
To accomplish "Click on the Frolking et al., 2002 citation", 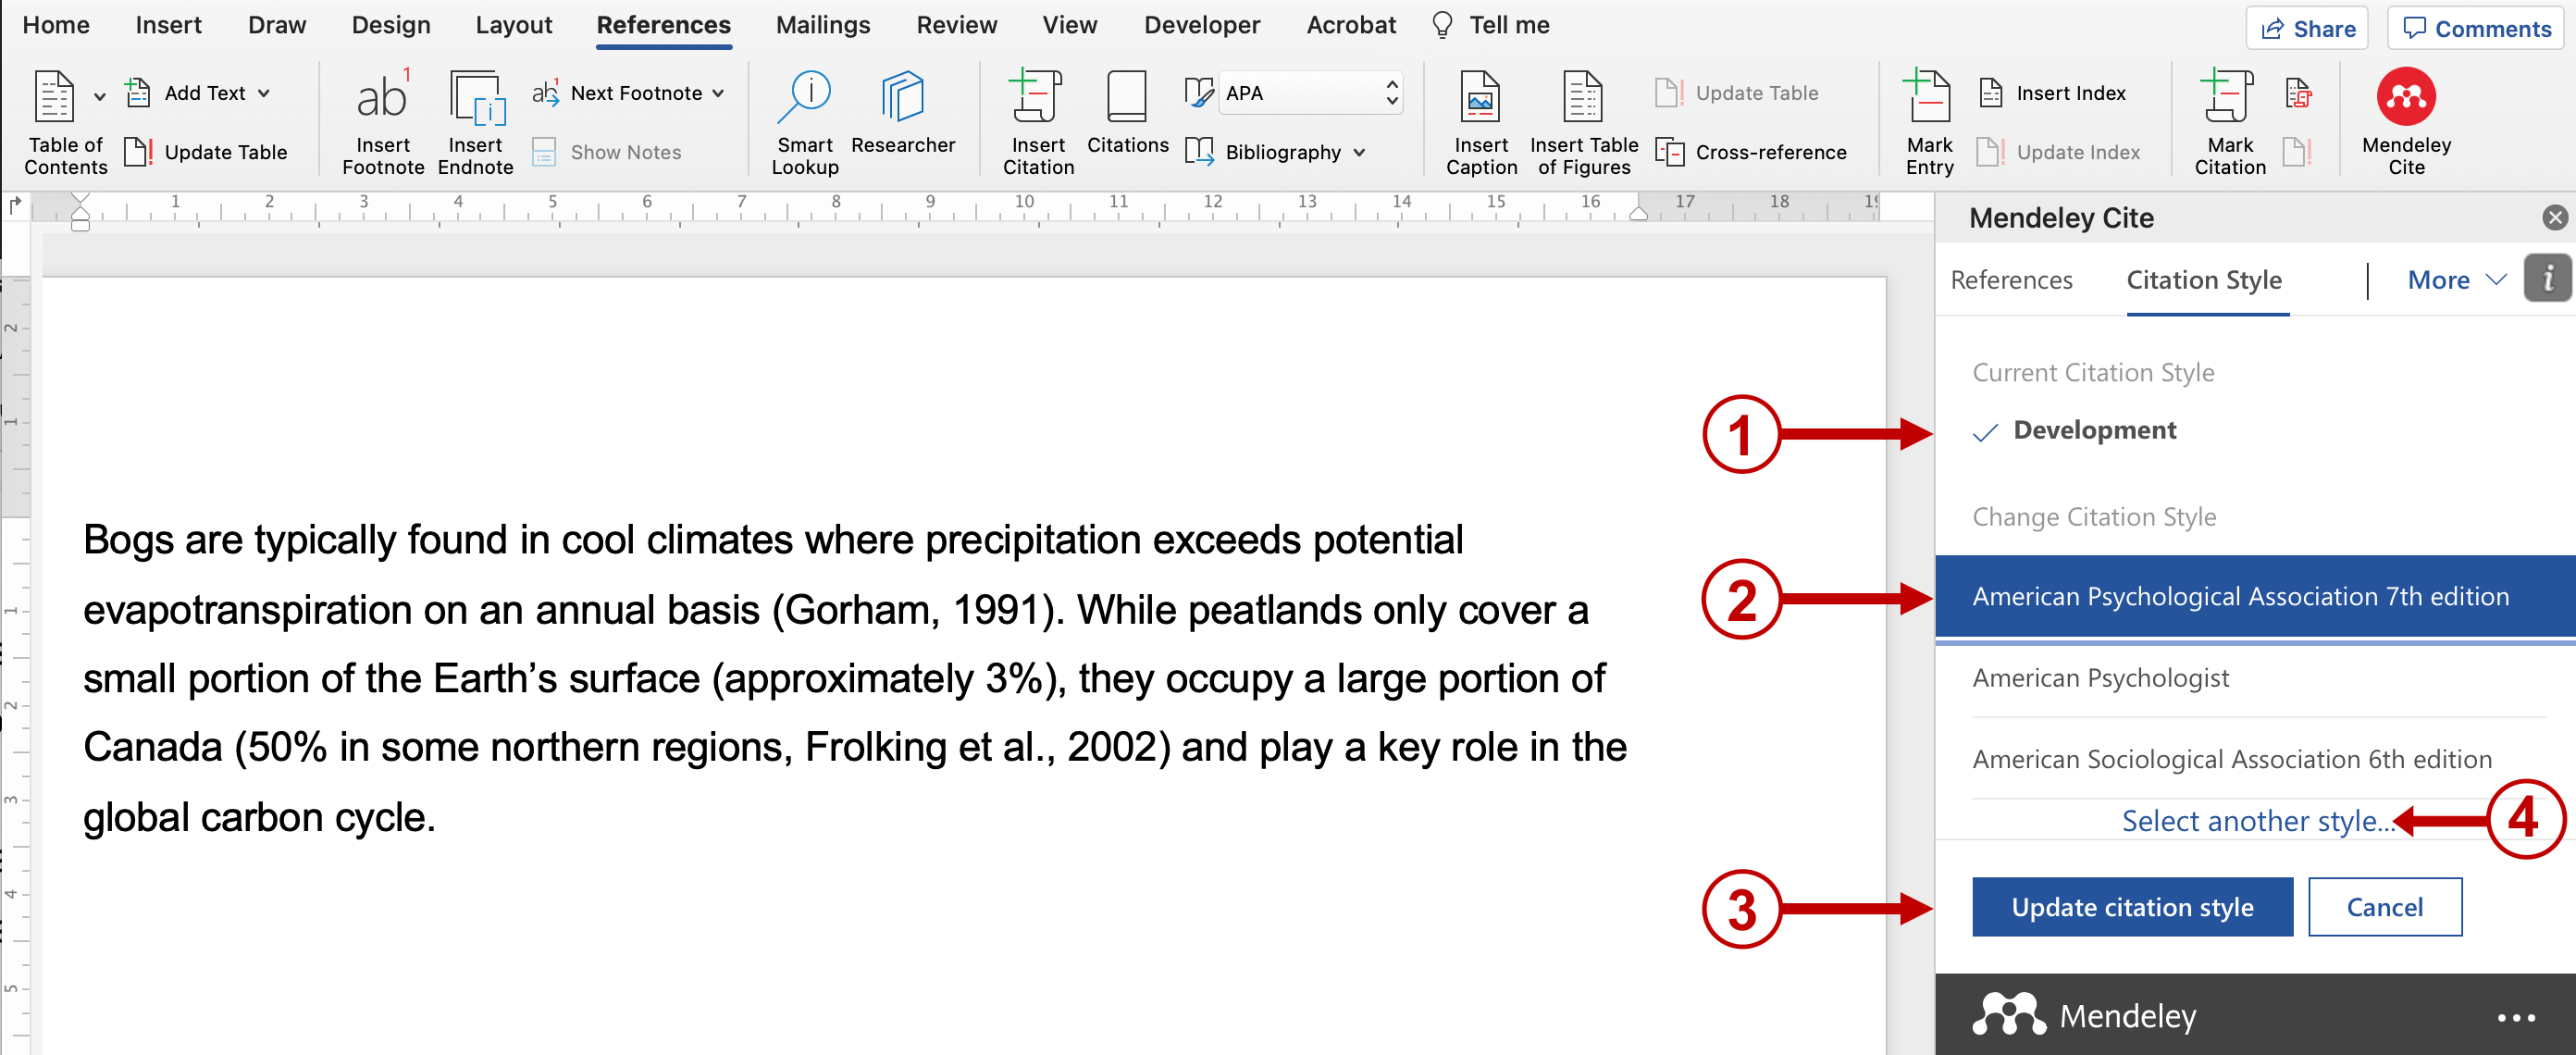I will pyautogui.click(x=987, y=748).
